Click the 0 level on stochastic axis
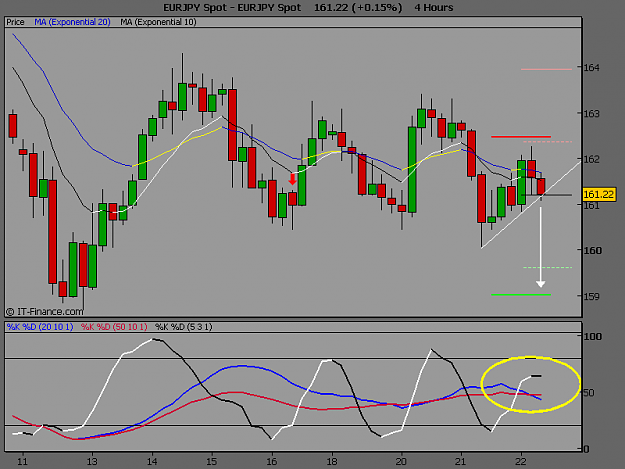The width and height of the screenshot is (625, 469). pyautogui.click(x=586, y=449)
